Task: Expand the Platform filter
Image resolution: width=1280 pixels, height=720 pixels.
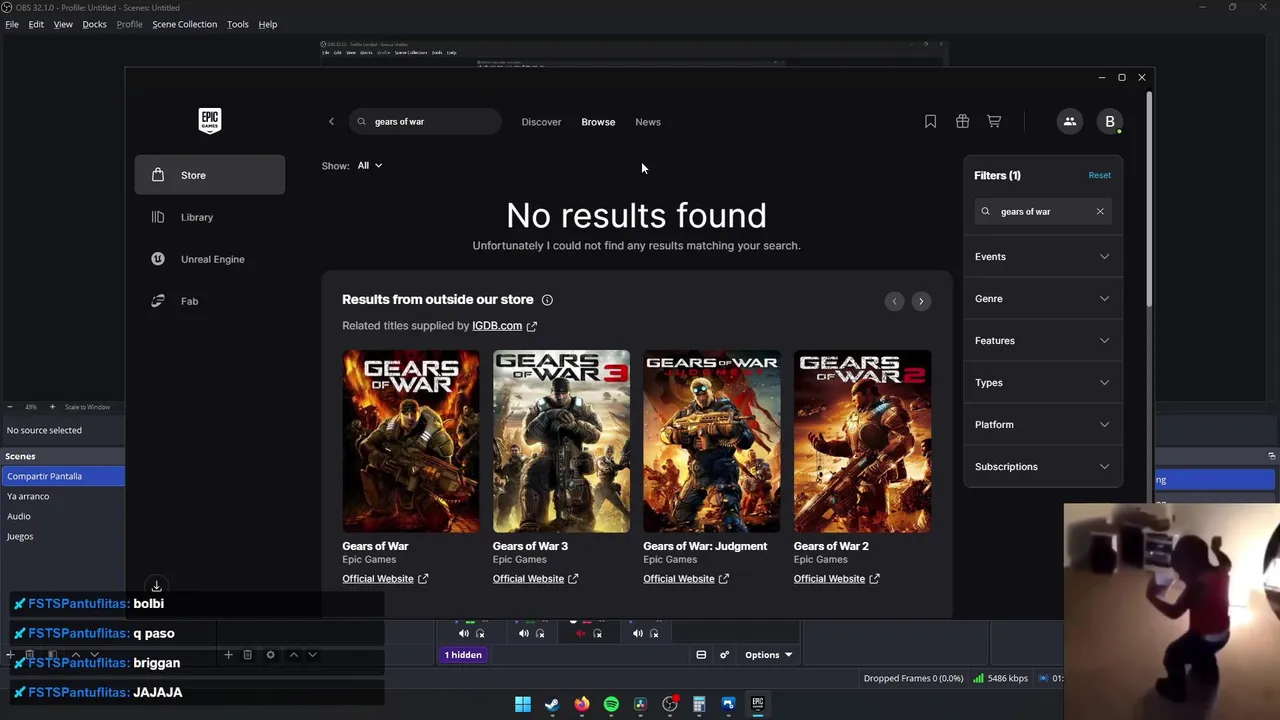Action: [x=1042, y=425]
